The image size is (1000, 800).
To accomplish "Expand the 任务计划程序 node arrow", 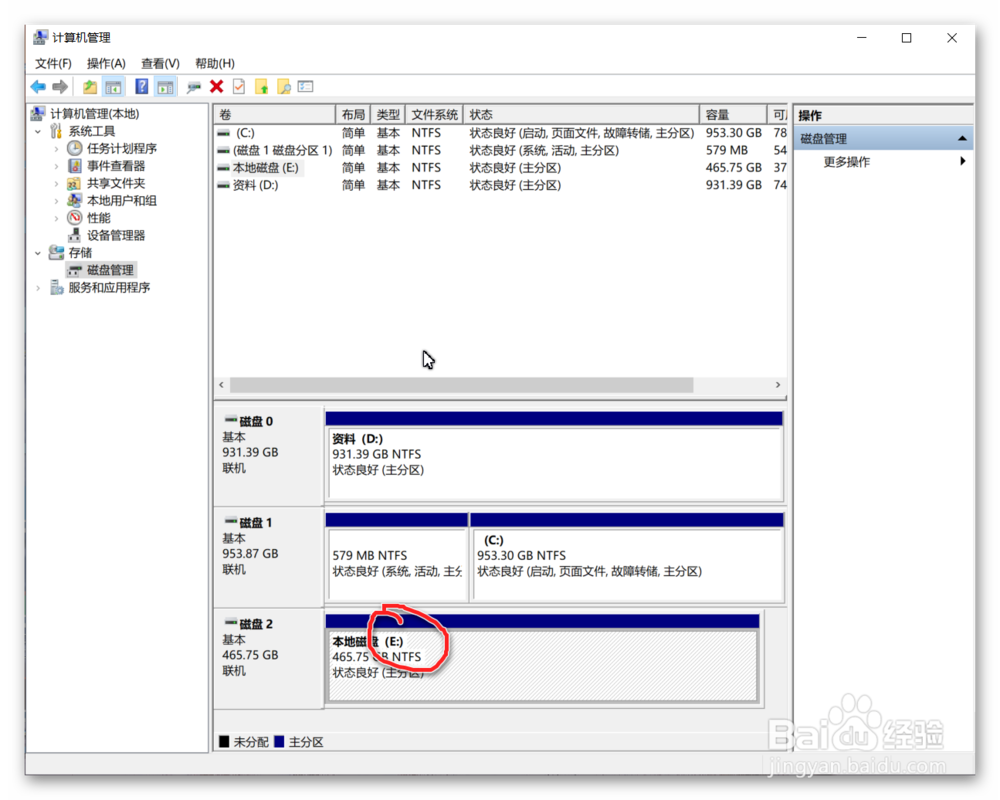I will [56, 149].
